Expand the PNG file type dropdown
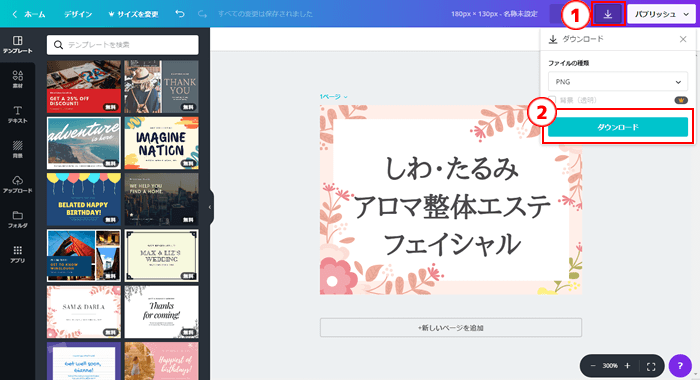Image resolution: width=700 pixels, height=380 pixels. 617,82
